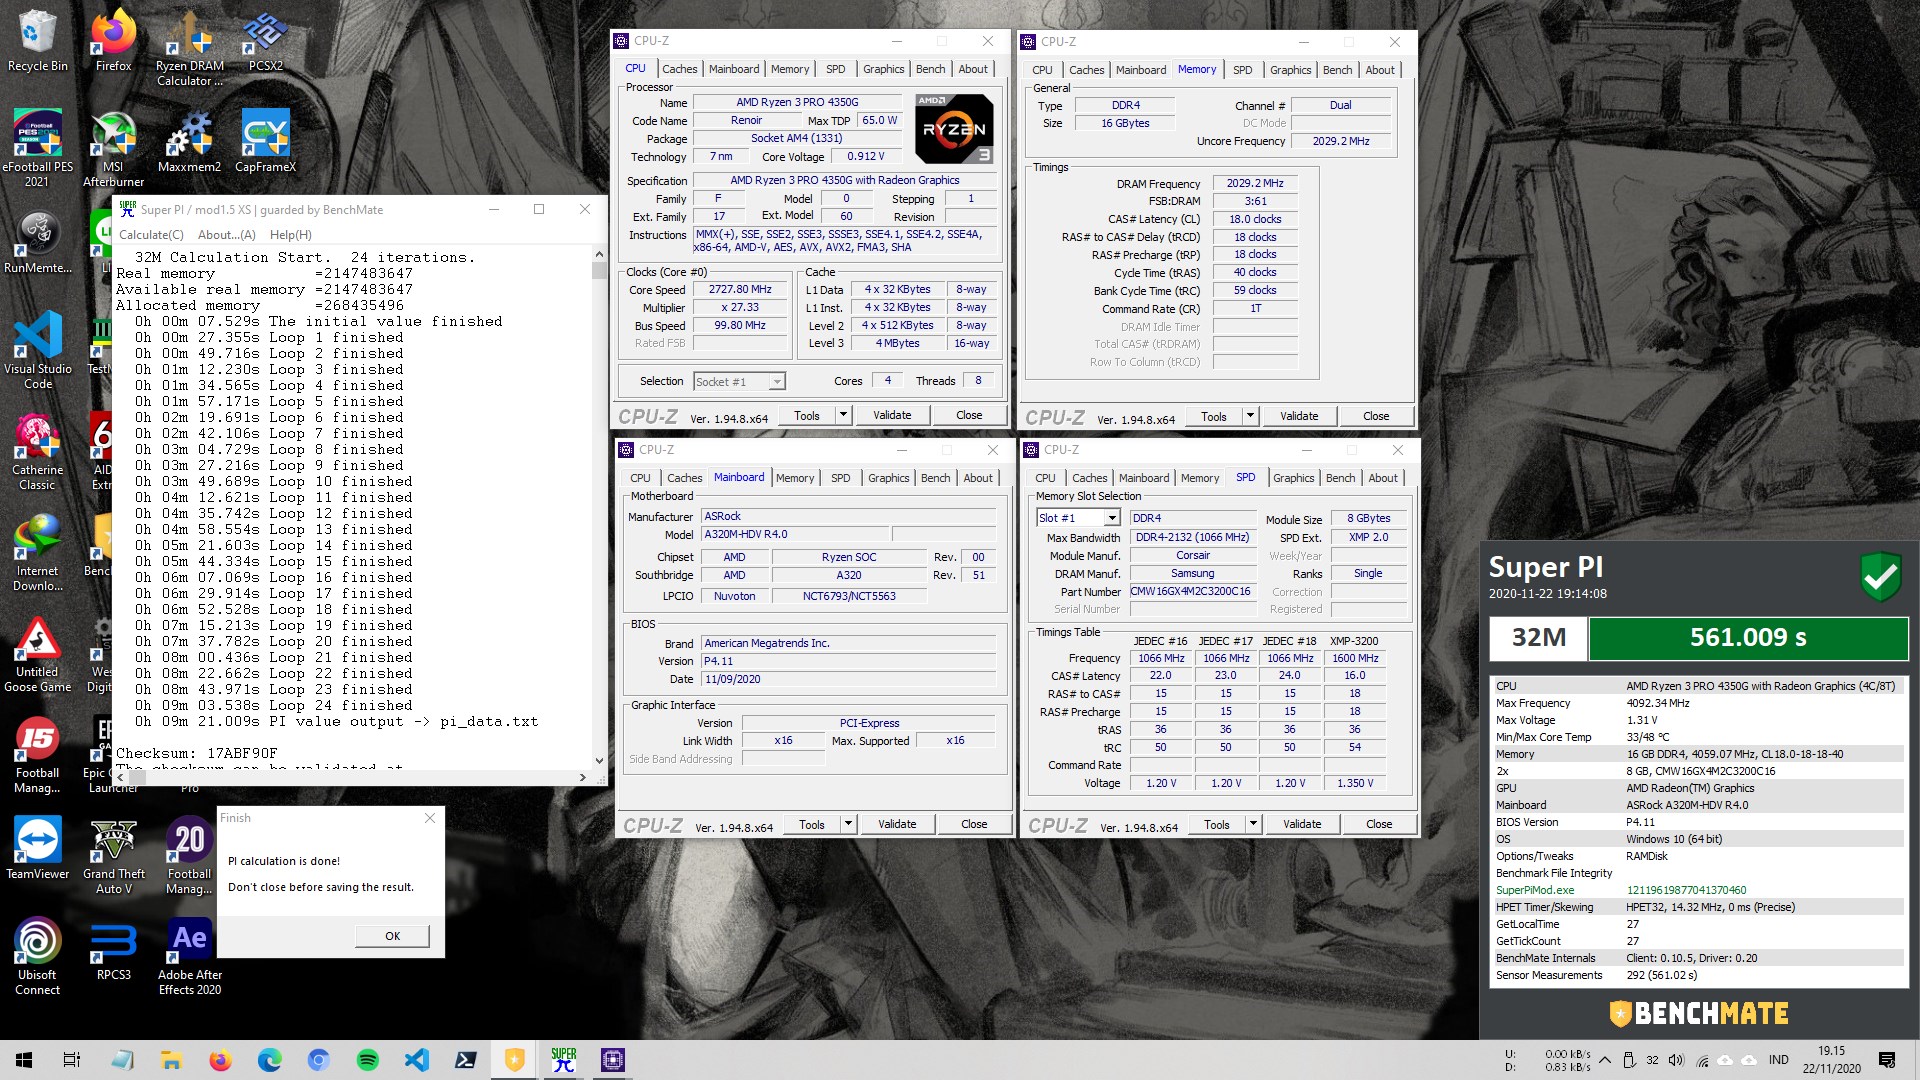Click Super PI horizontal scrollbar right arrow
Screen dimensions: 1920x1080
click(x=583, y=777)
